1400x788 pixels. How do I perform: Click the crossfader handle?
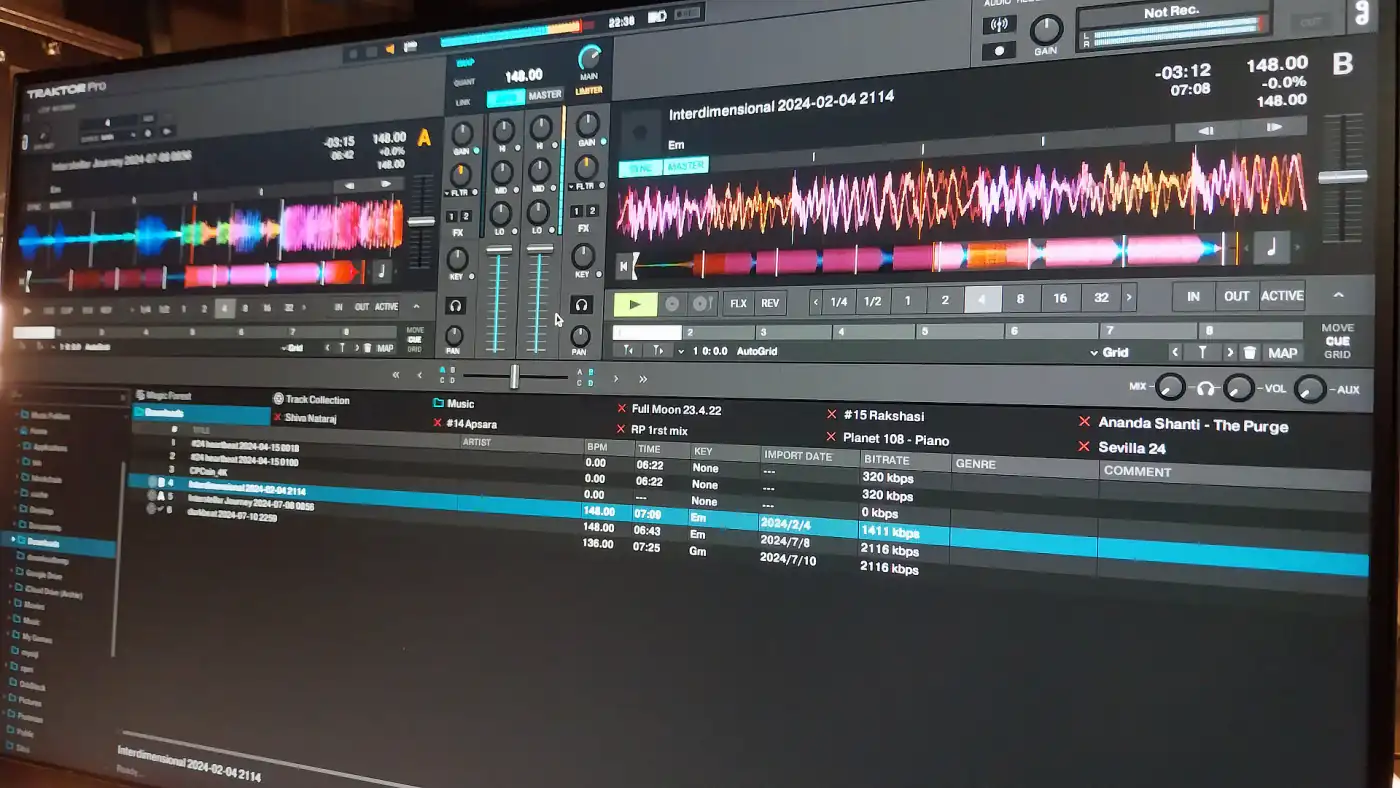point(514,376)
